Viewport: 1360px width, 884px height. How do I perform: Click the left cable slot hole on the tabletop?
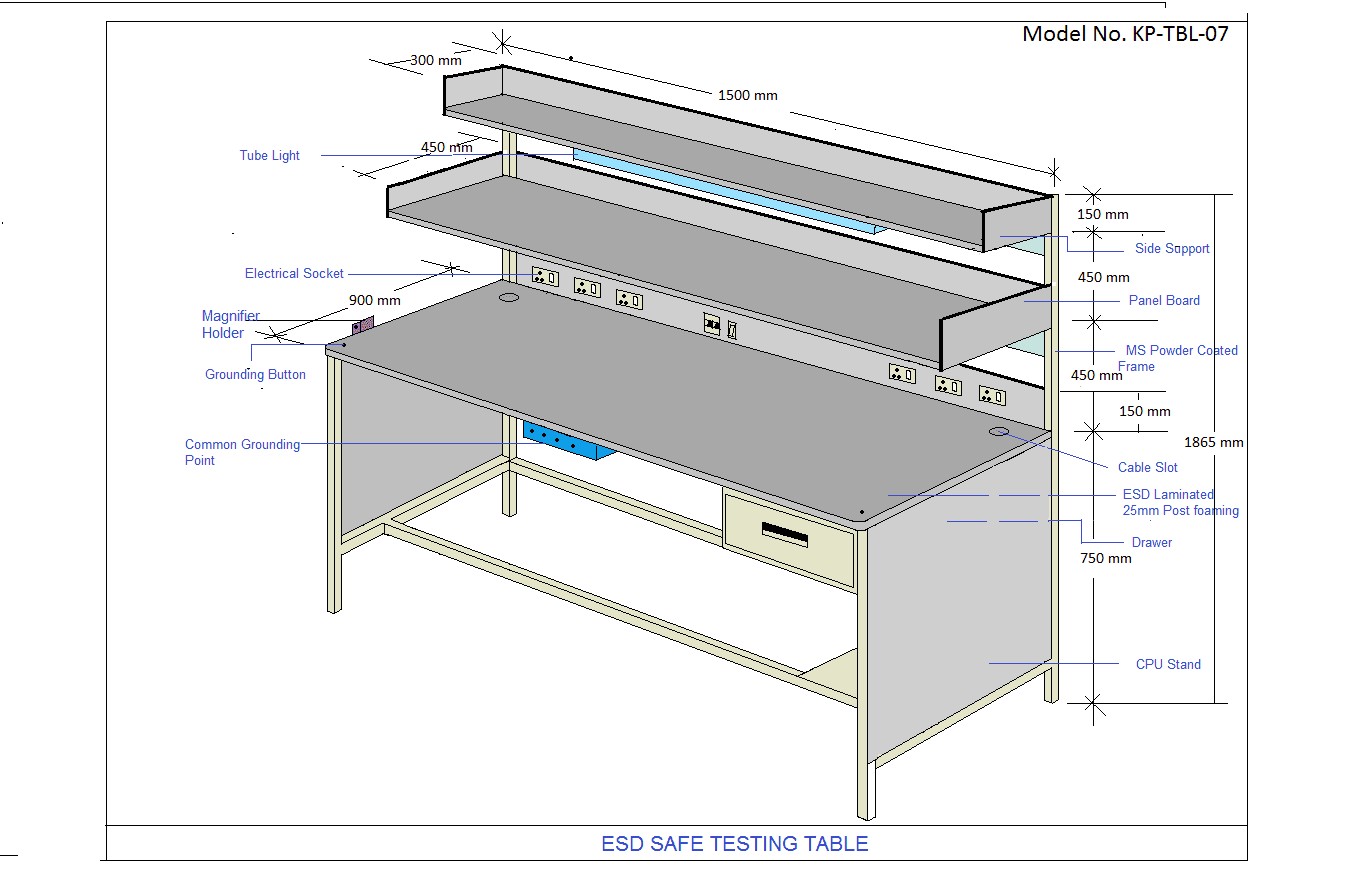pyautogui.click(x=509, y=297)
